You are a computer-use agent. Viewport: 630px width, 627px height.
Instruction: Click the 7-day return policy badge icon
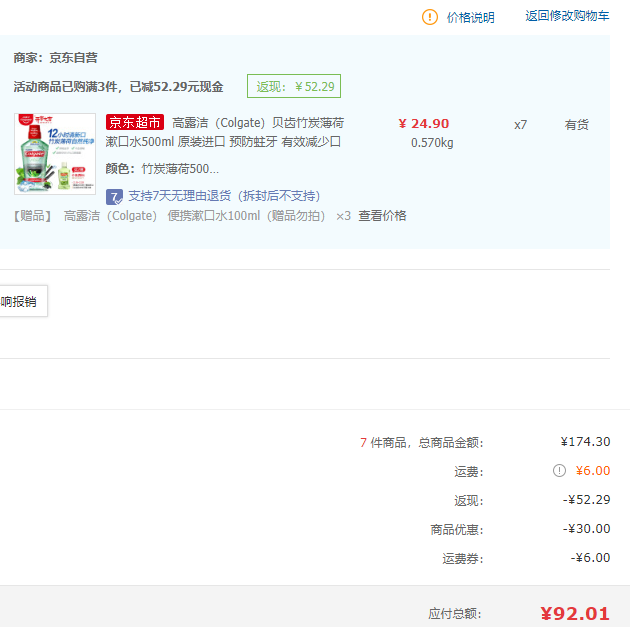[x=114, y=196]
